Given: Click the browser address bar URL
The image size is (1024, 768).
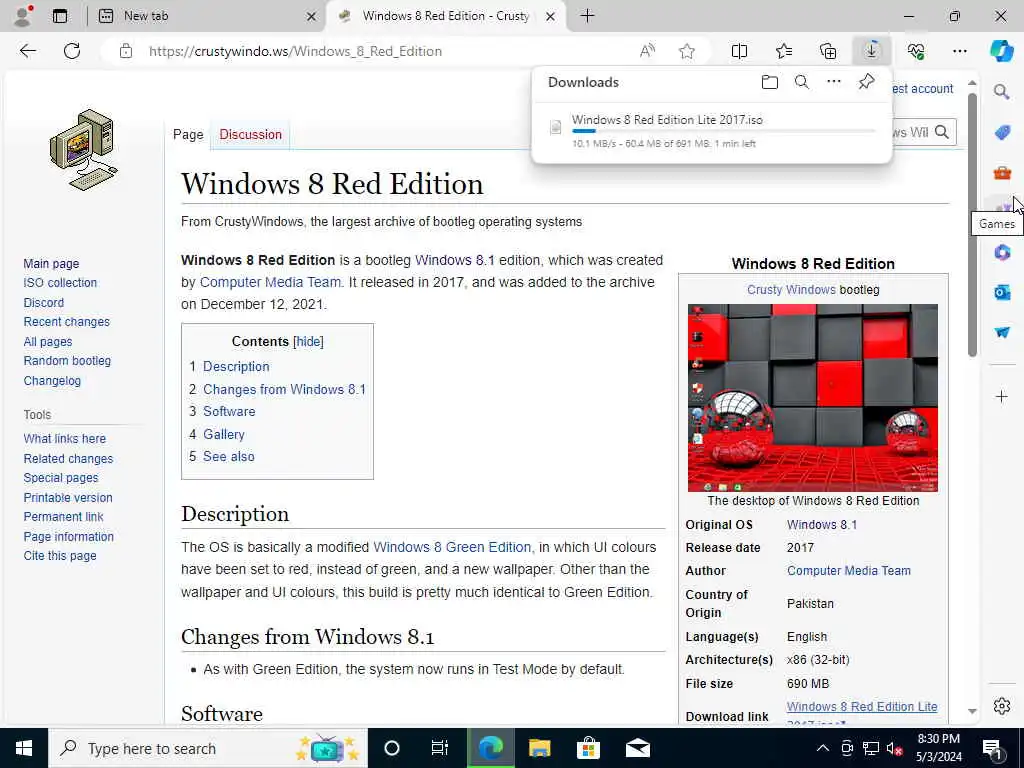Looking at the screenshot, I should (x=295, y=51).
